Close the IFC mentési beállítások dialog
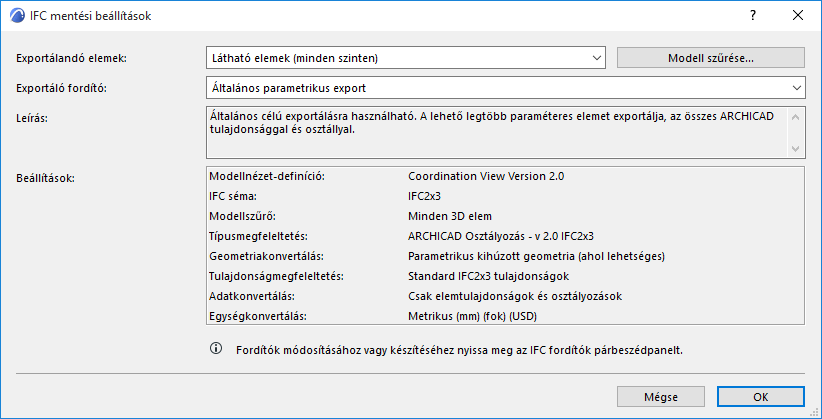This screenshot has width=822, height=419. click(x=797, y=16)
